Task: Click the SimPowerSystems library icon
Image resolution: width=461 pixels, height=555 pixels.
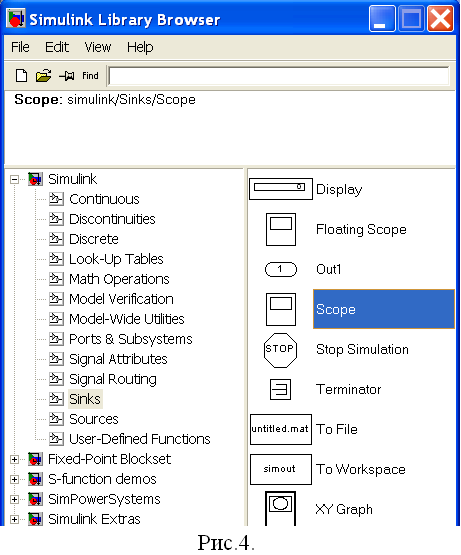Action: [35, 499]
